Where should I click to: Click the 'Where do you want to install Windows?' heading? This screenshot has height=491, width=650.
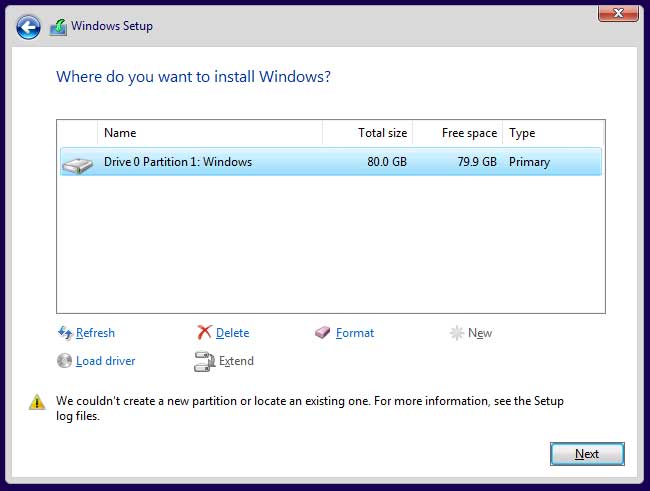(x=194, y=77)
